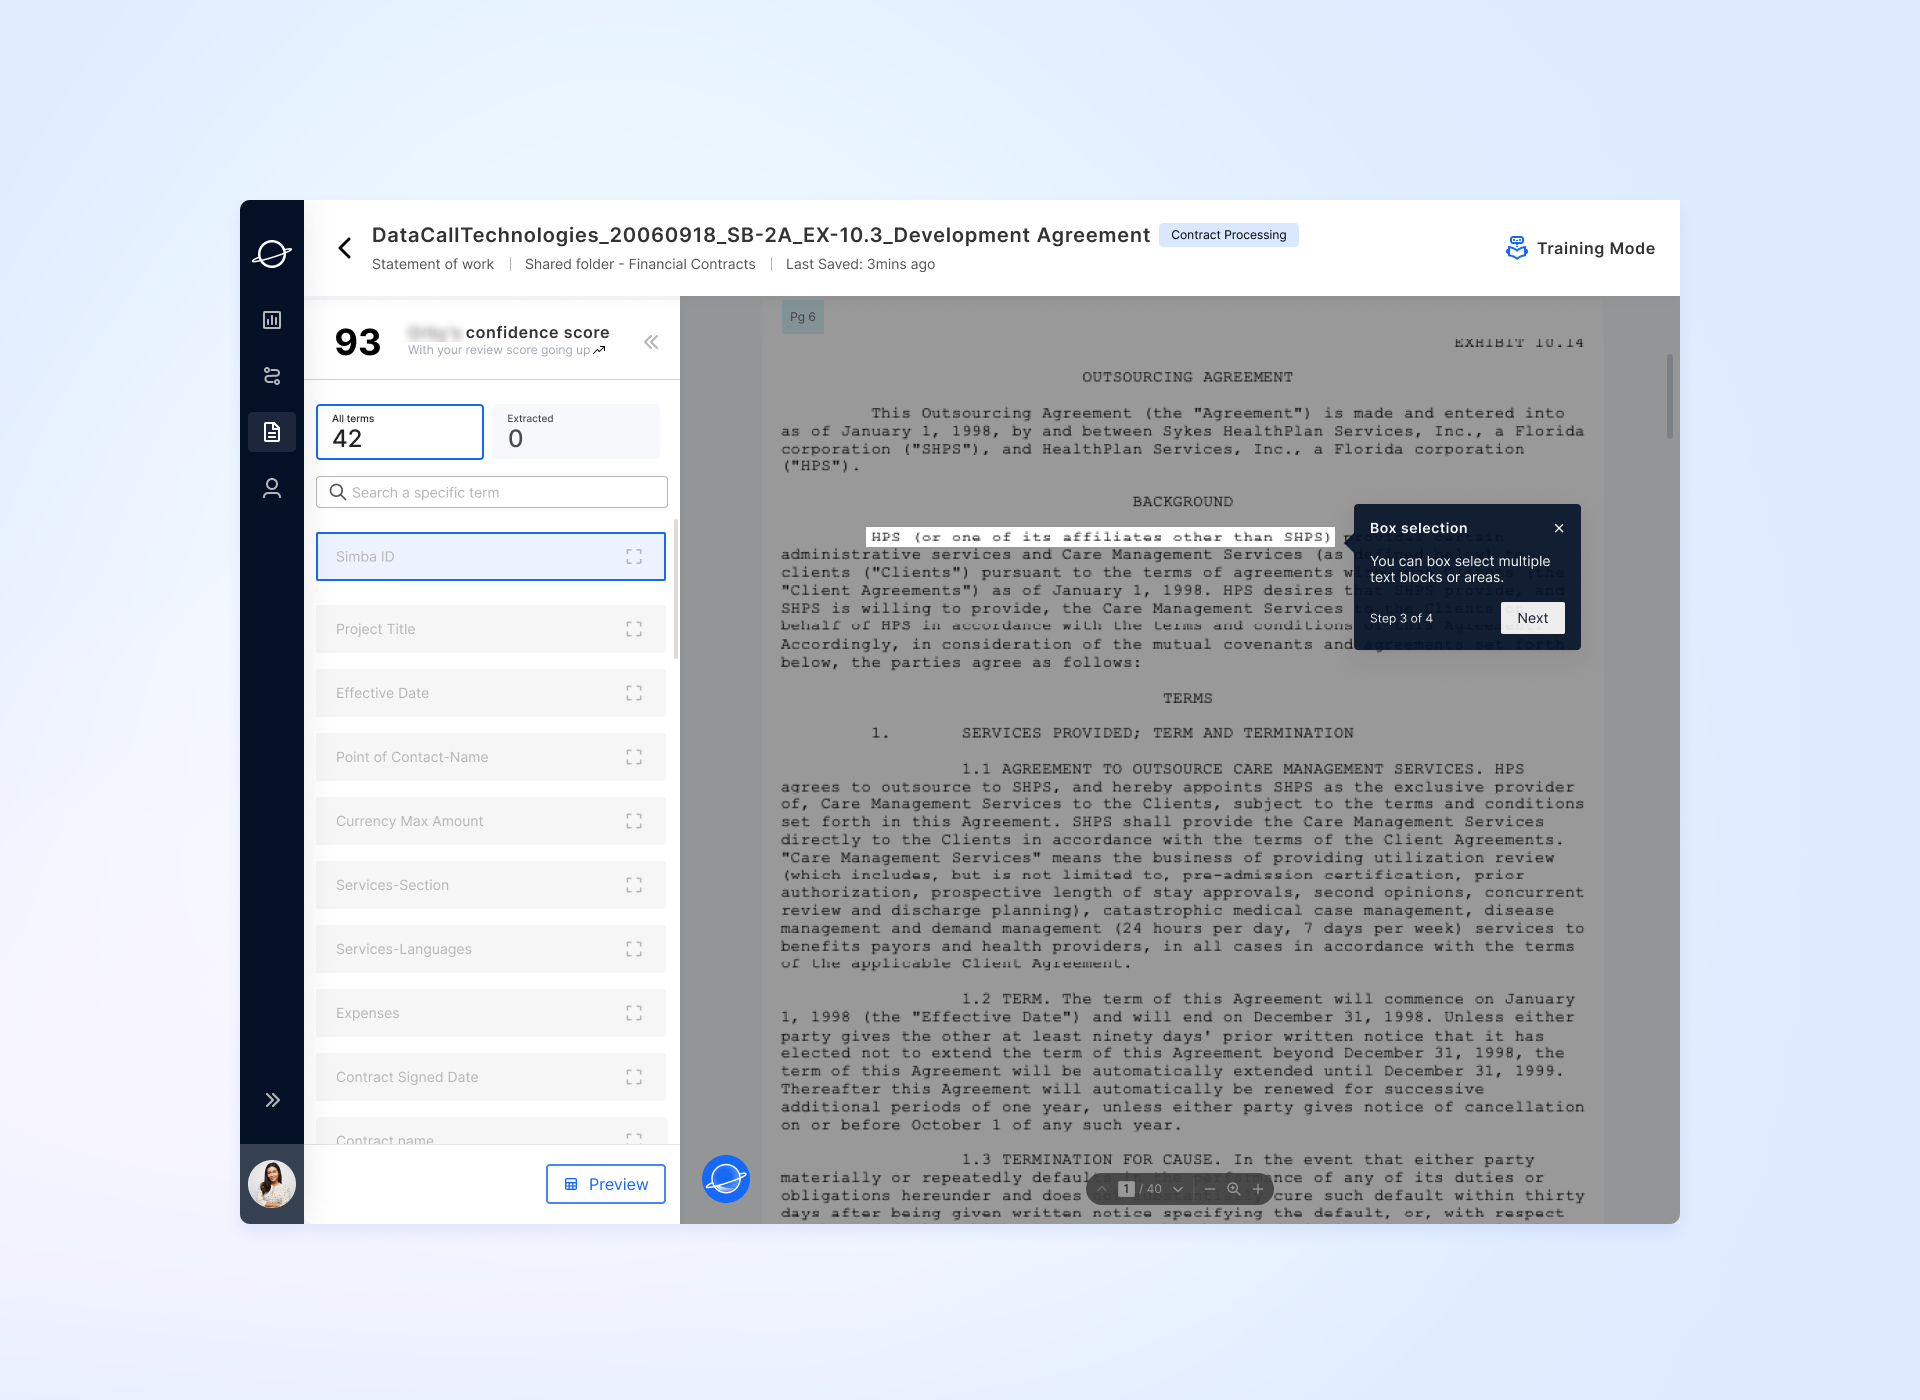Close the Box selection tooltip
The height and width of the screenshot is (1400, 1920).
1559,528
